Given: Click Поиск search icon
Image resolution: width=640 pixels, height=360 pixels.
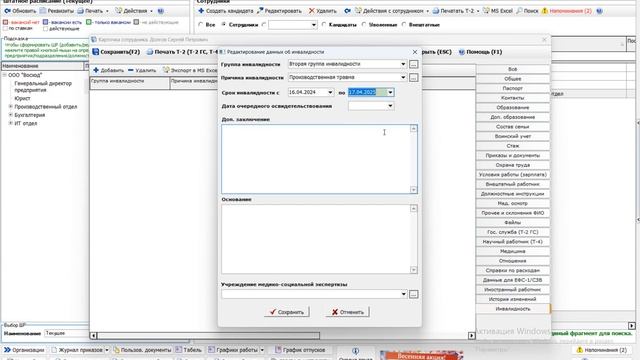Looking at the screenshot, I should 519,11.
